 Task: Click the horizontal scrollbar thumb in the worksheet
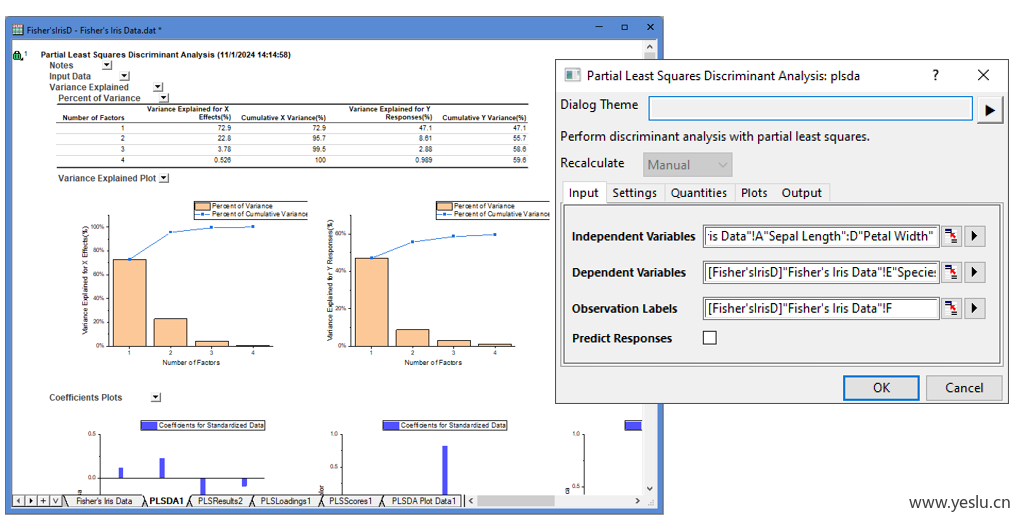tap(516, 500)
